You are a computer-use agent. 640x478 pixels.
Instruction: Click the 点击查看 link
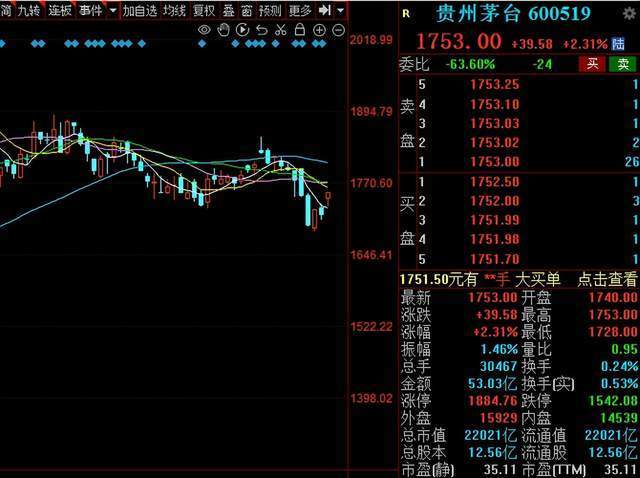[x=607, y=279]
